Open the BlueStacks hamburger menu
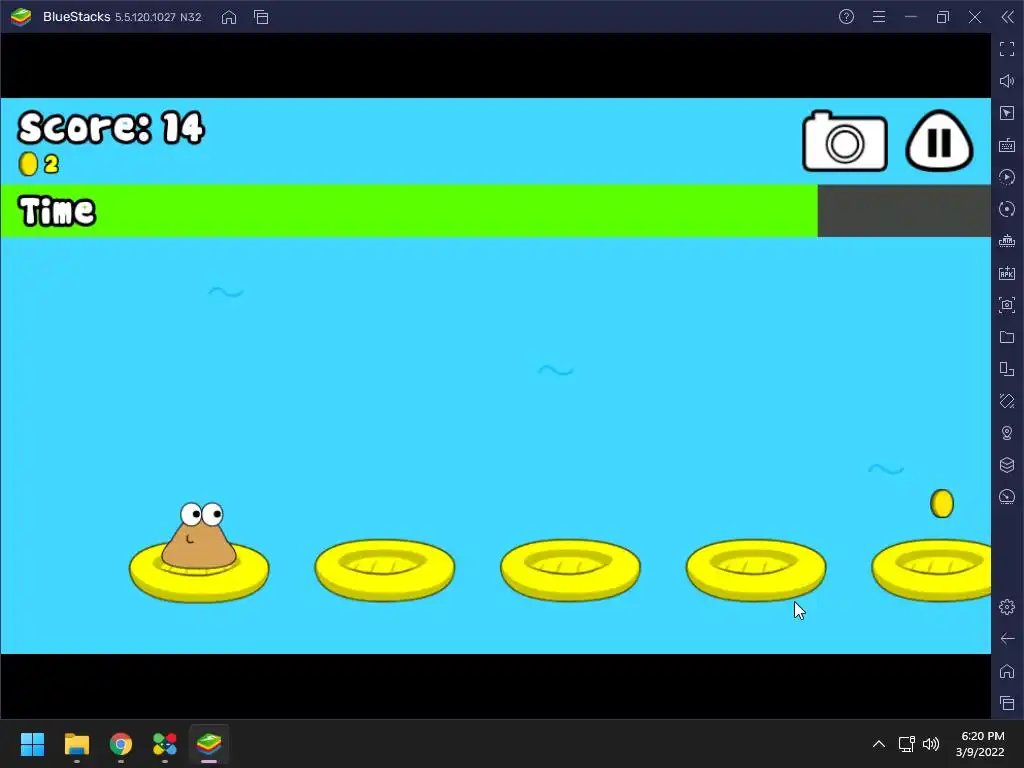This screenshot has height=768, width=1024. [x=879, y=17]
